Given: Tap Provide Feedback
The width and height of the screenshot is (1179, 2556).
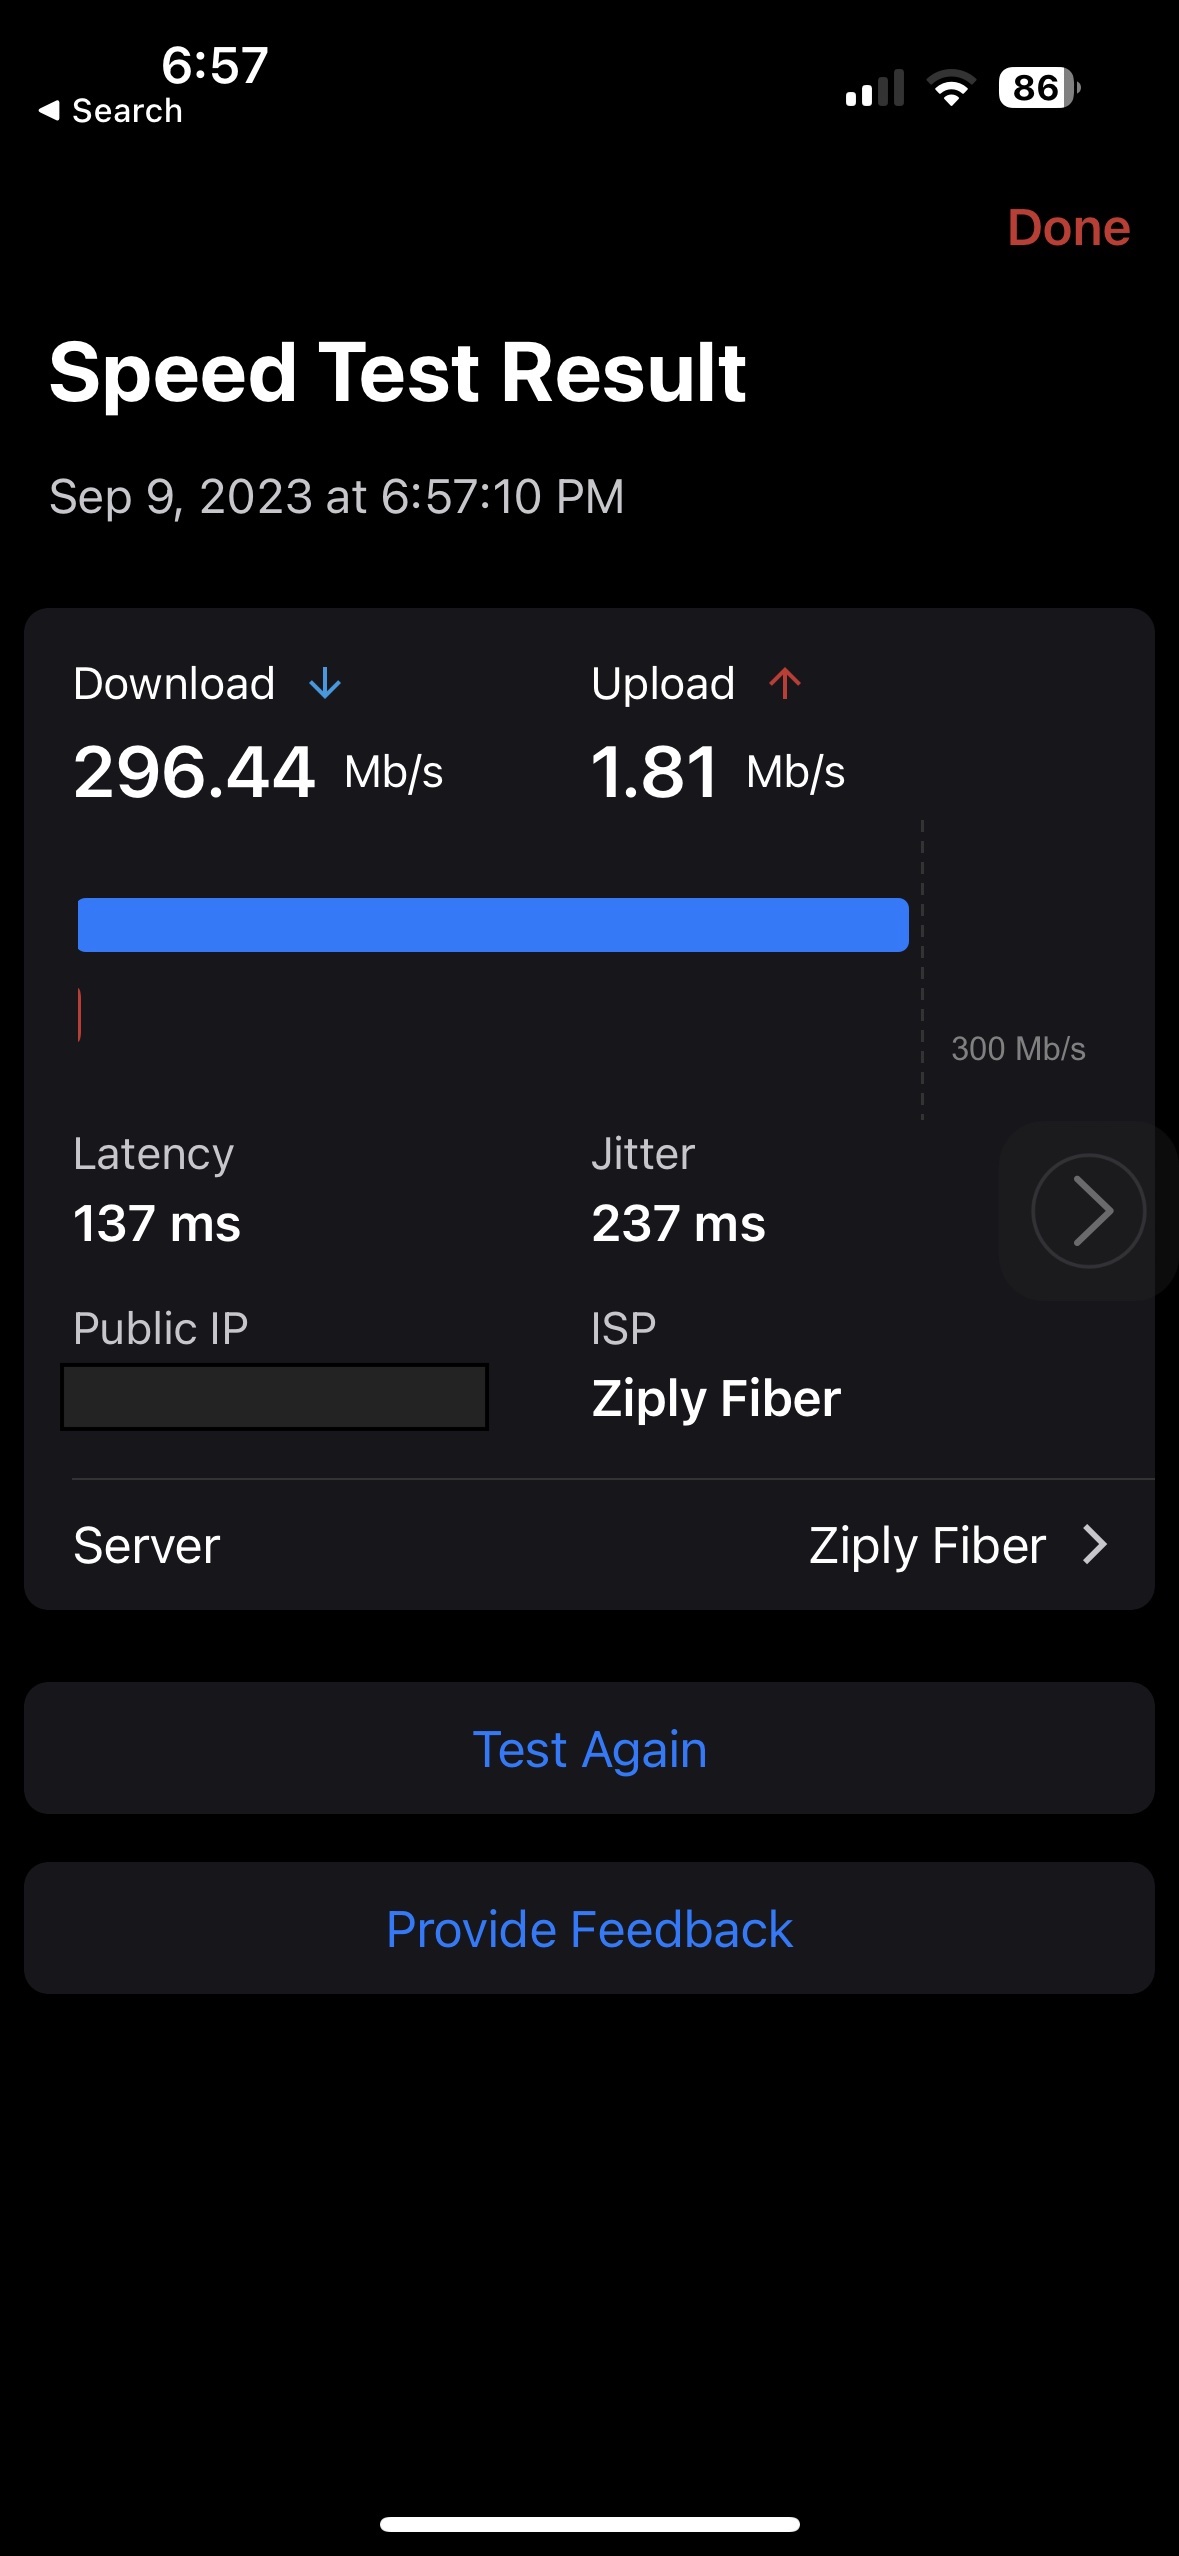Looking at the screenshot, I should (x=589, y=1929).
